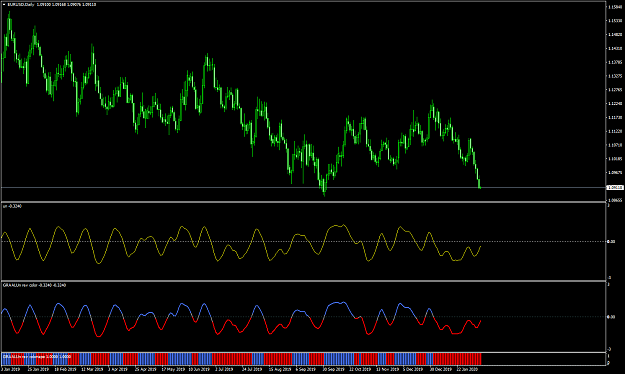Click the '2 Jul 2019' date label
The width and height of the screenshot is (625, 374).
click(225, 369)
